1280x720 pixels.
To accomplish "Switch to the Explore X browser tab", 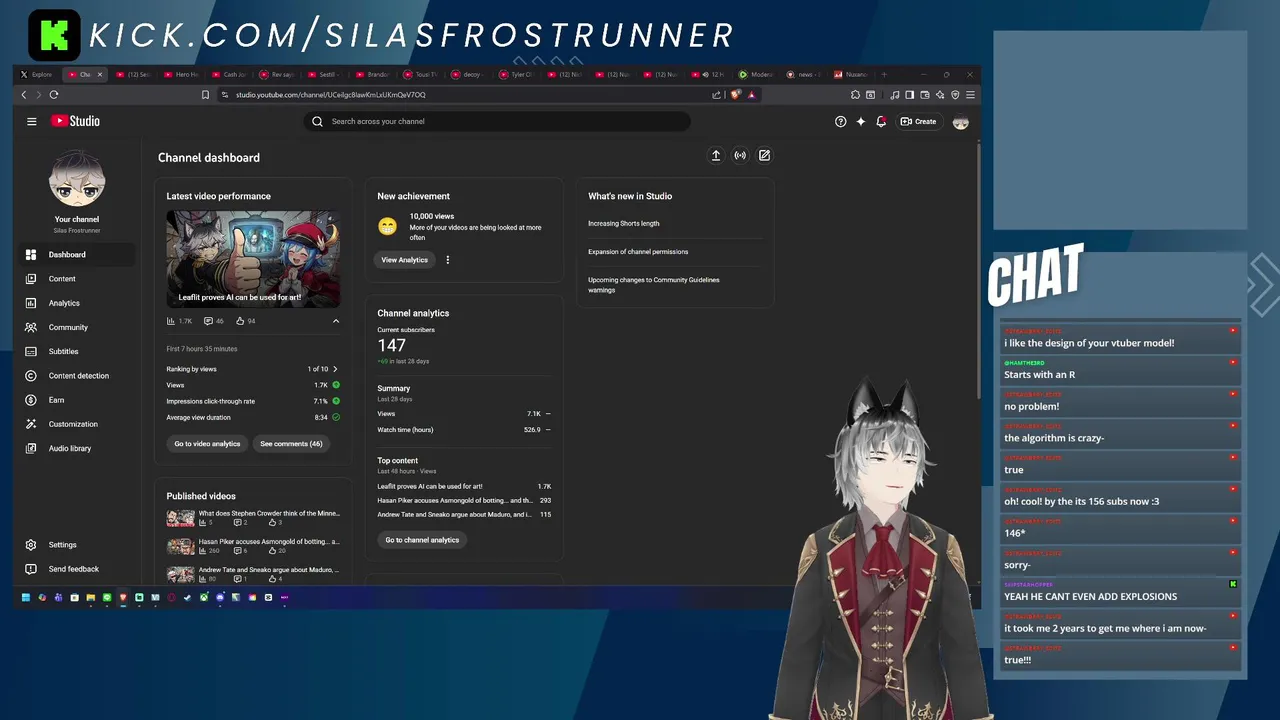I will (38, 74).
